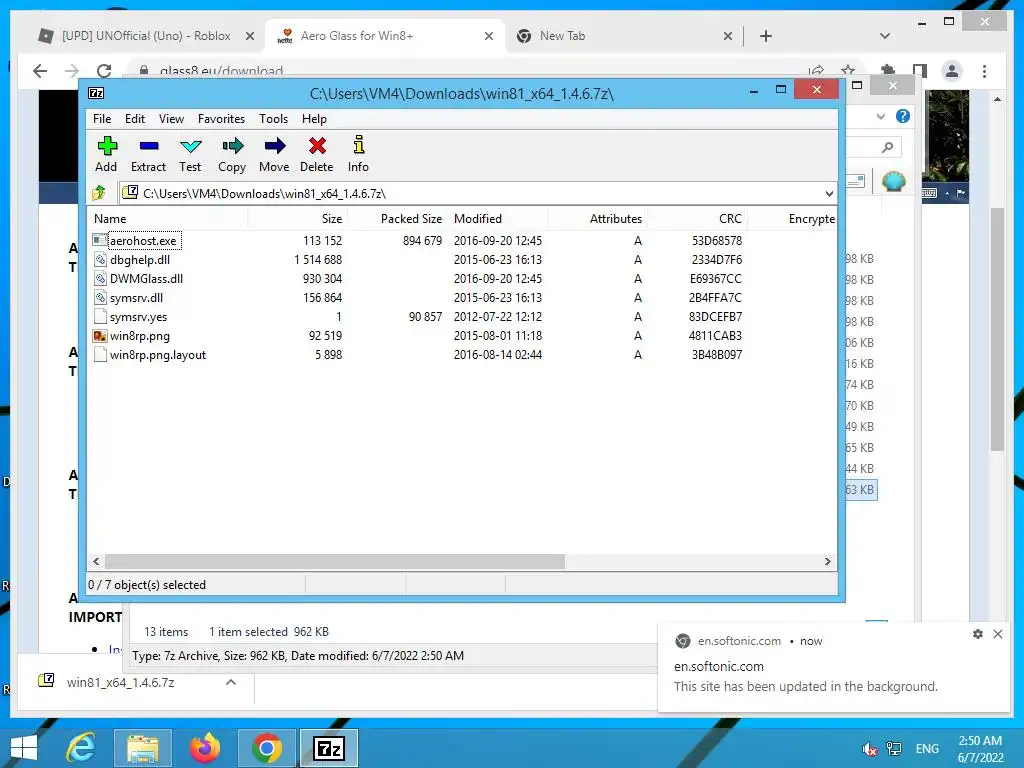The image size is (1024, 768).
Task: Open the View menu
Action: (171, 119)
